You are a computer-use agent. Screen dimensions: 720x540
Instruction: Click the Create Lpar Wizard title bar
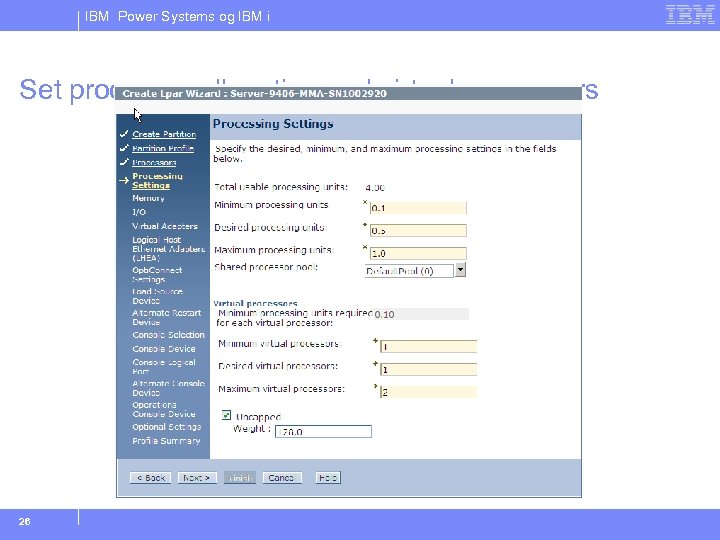(349, 93)
